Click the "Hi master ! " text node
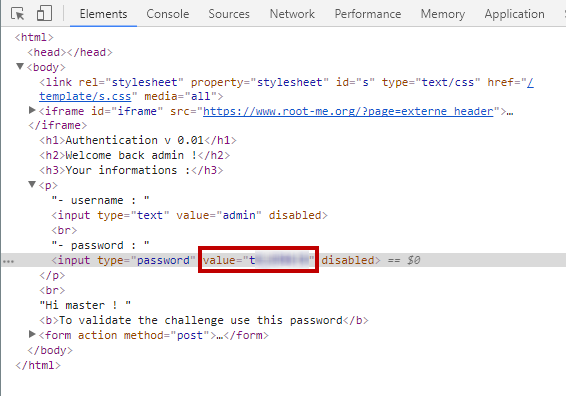 85,305
